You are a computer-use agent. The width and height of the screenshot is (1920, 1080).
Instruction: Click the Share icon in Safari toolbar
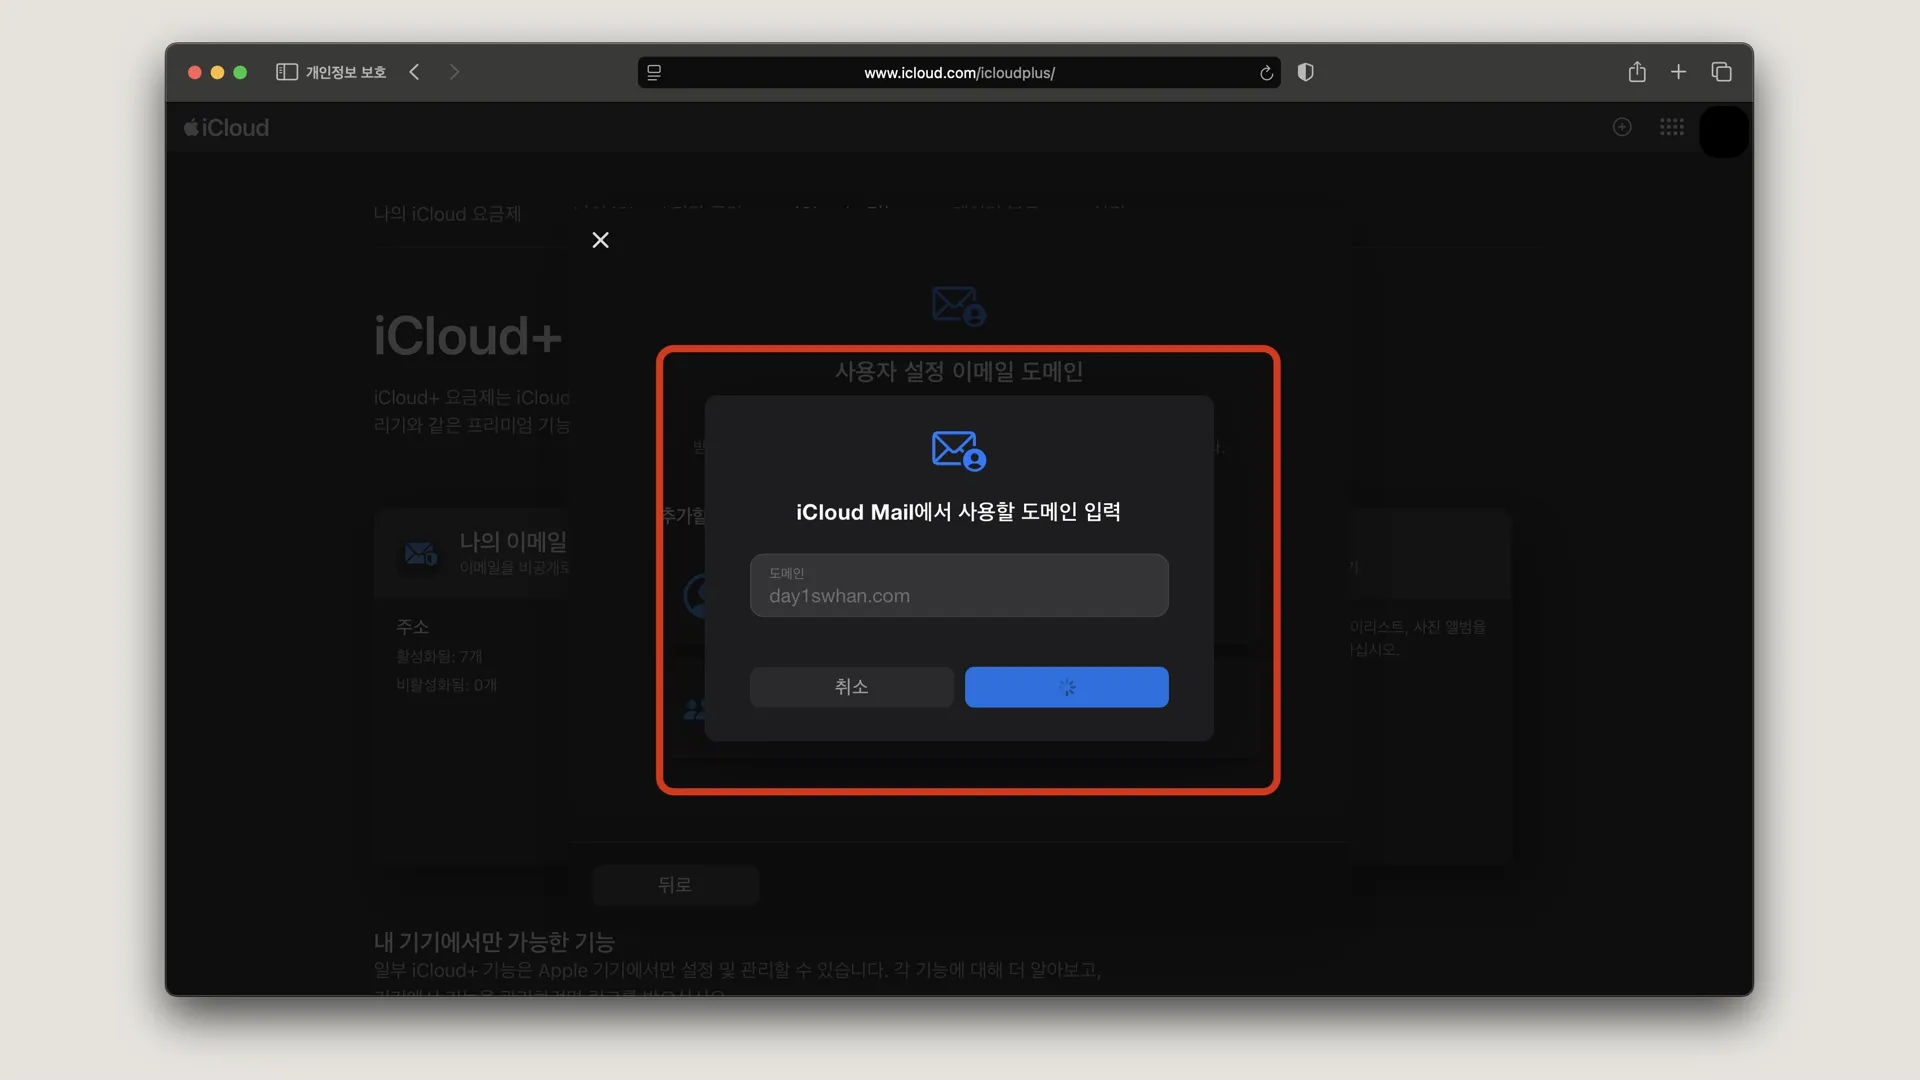pyautogui.click(x=1637, y=72)
